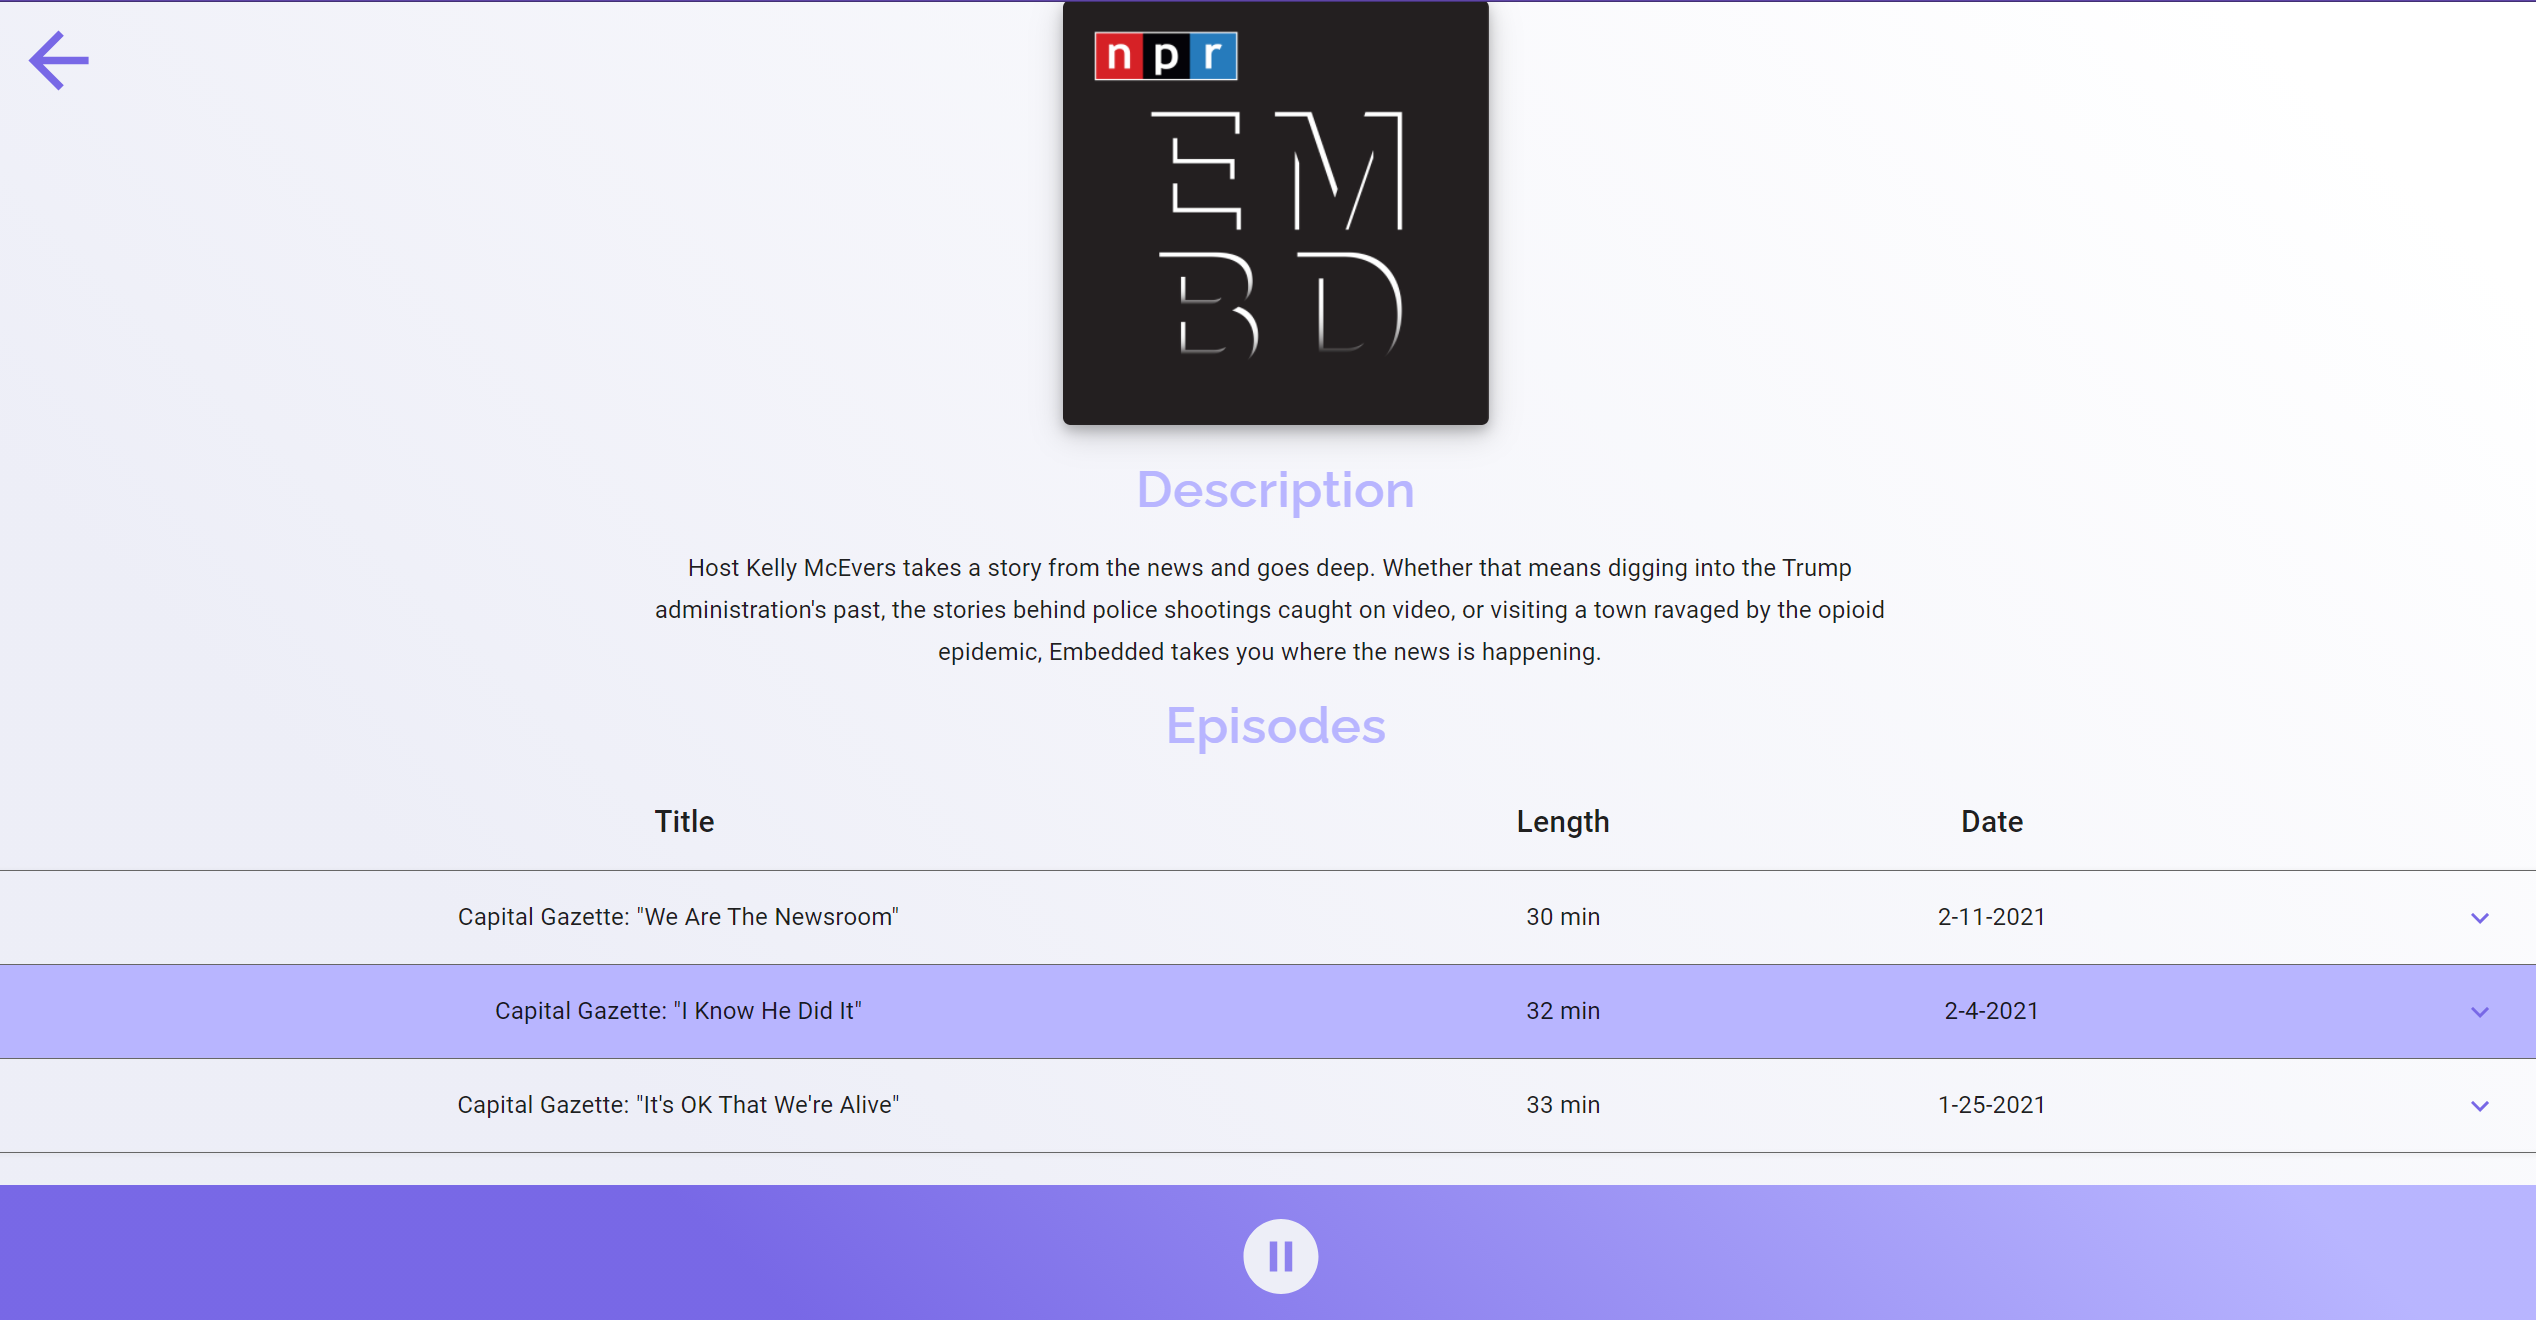
Task: Click the date 1-25-2021
Action: tap(1992, 1105)
